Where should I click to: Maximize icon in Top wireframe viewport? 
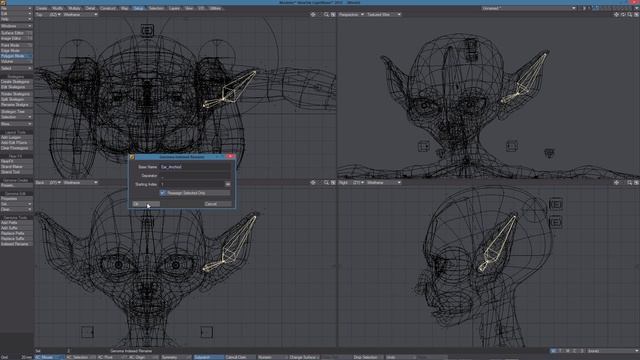point(333,15)
